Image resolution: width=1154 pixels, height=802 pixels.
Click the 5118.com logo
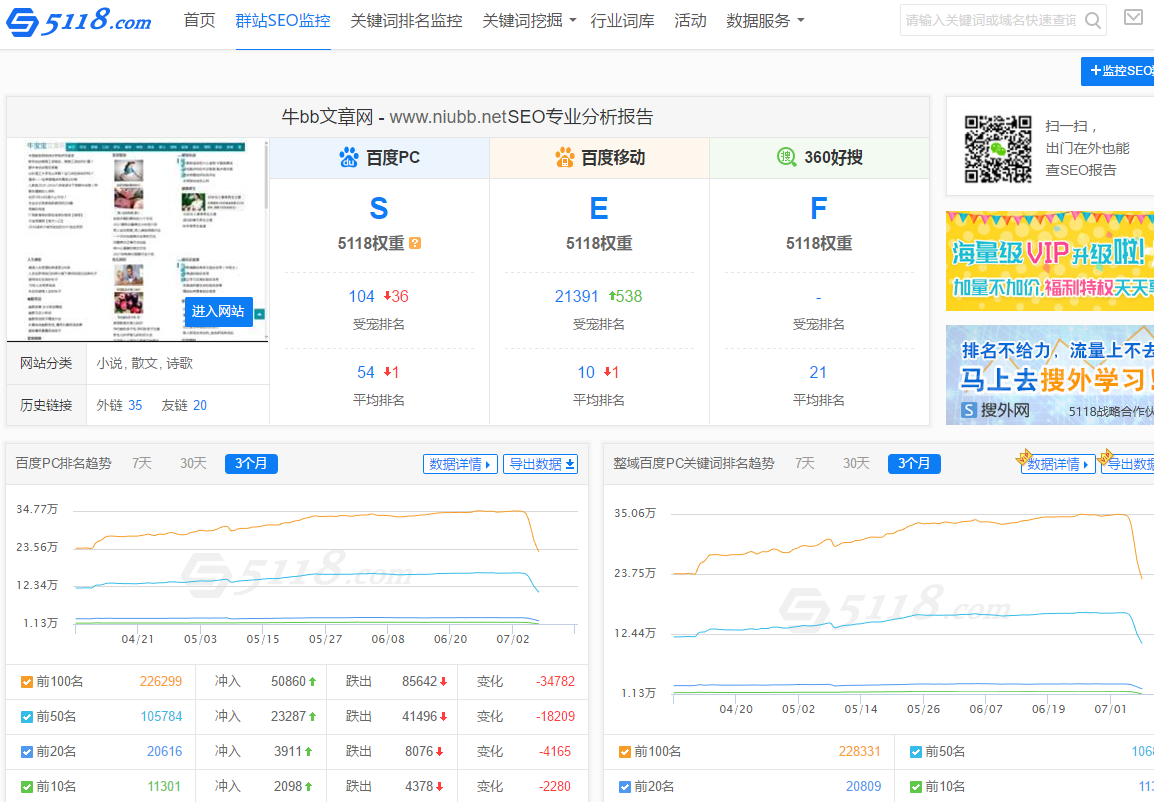click(79, 21)
